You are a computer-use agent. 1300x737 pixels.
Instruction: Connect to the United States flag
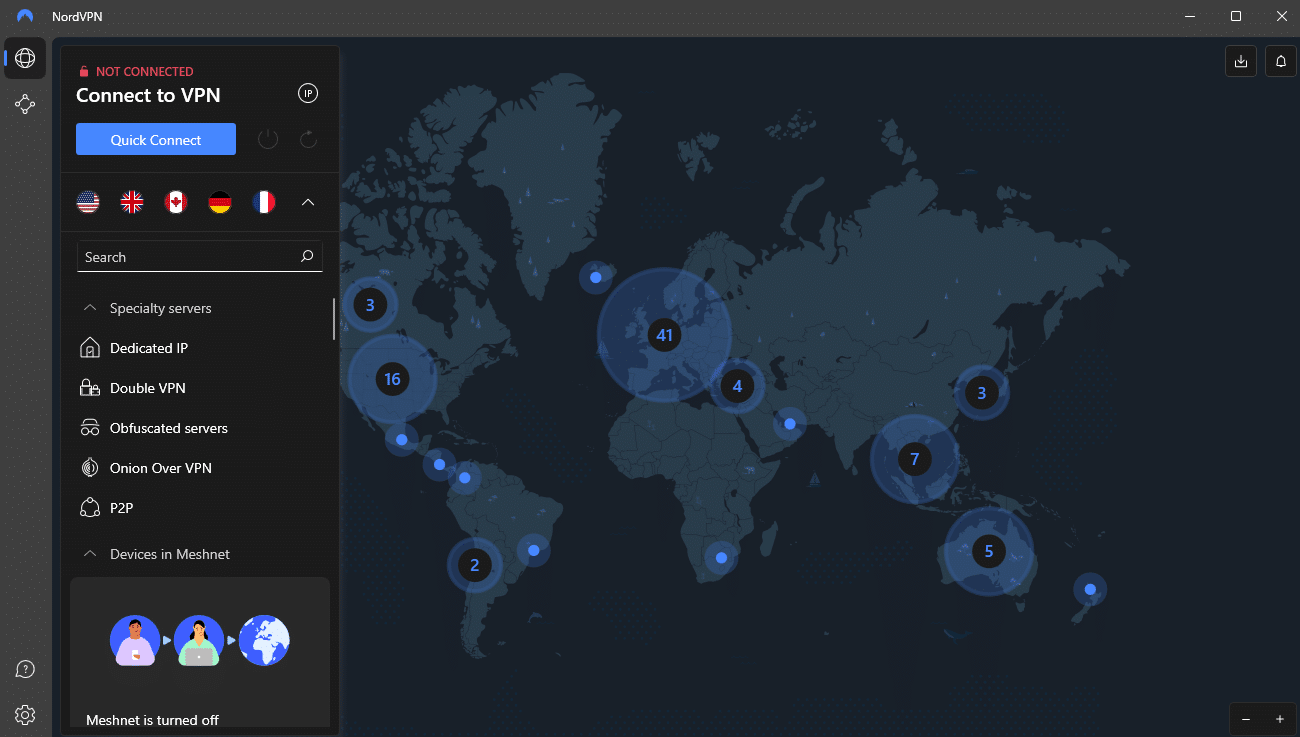pyautogui.click(x=88, y=202)
